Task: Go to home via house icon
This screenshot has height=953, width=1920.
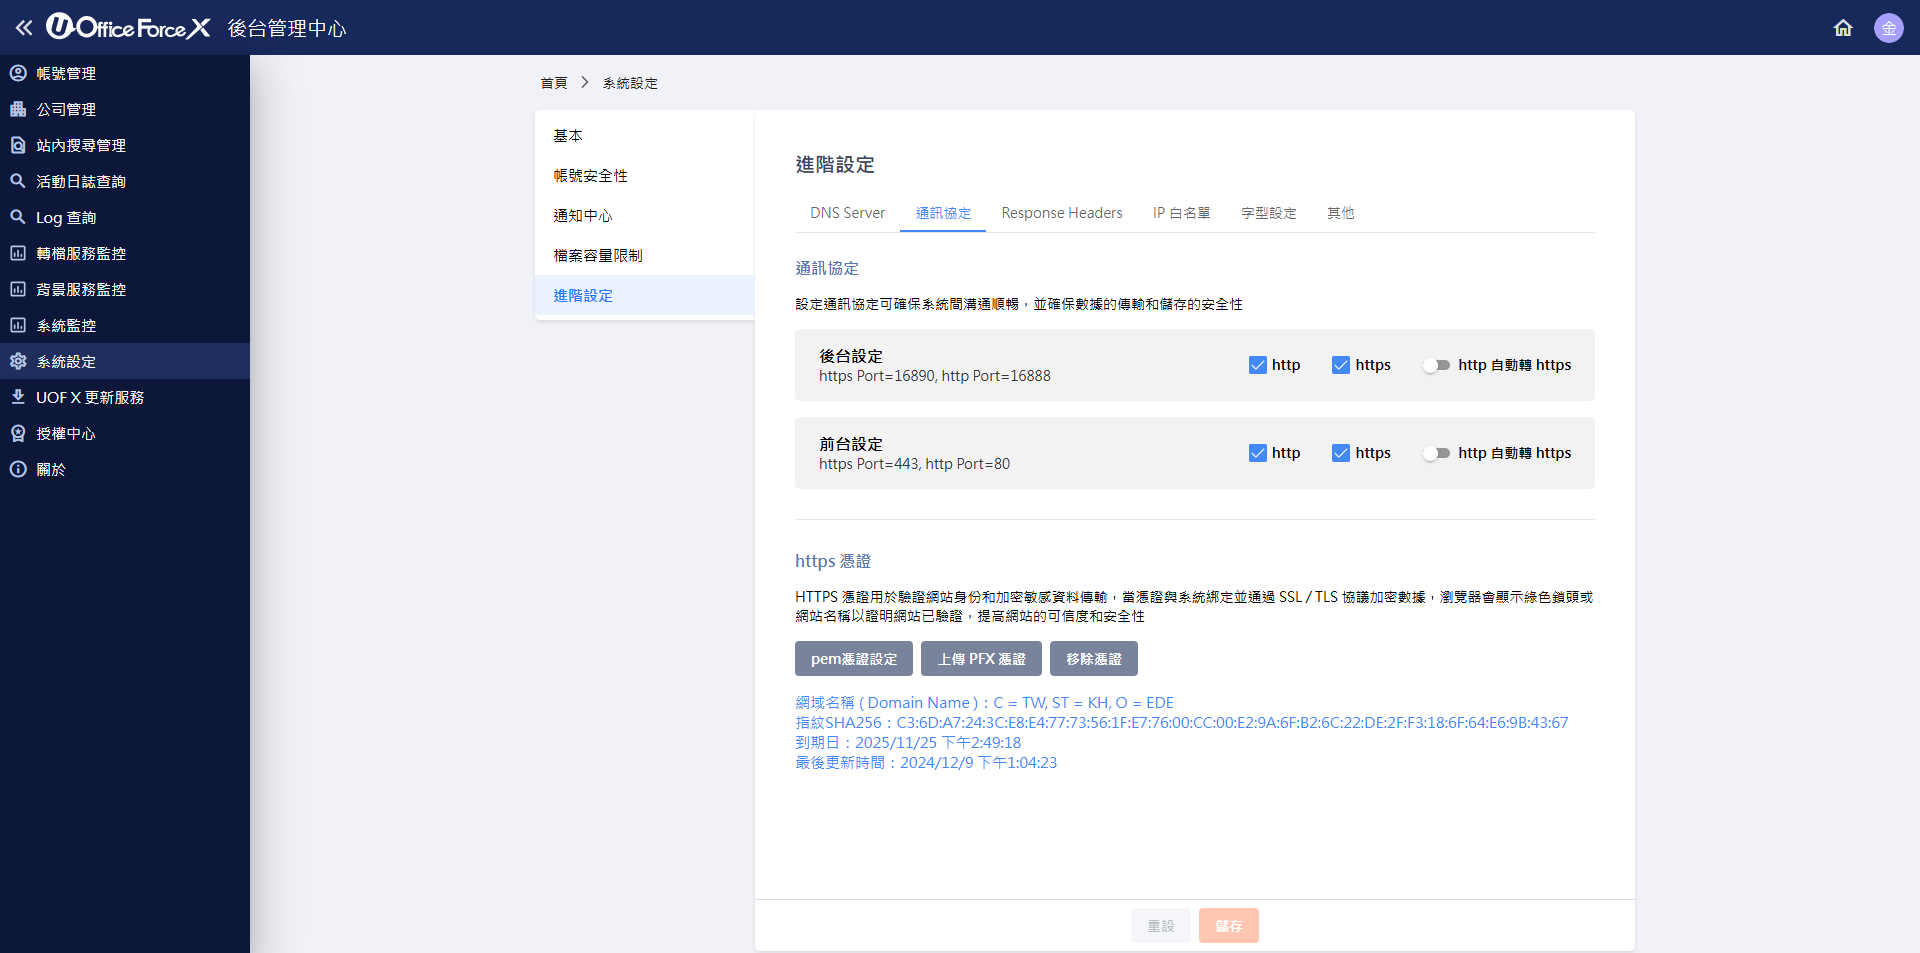Action: 1843,28
